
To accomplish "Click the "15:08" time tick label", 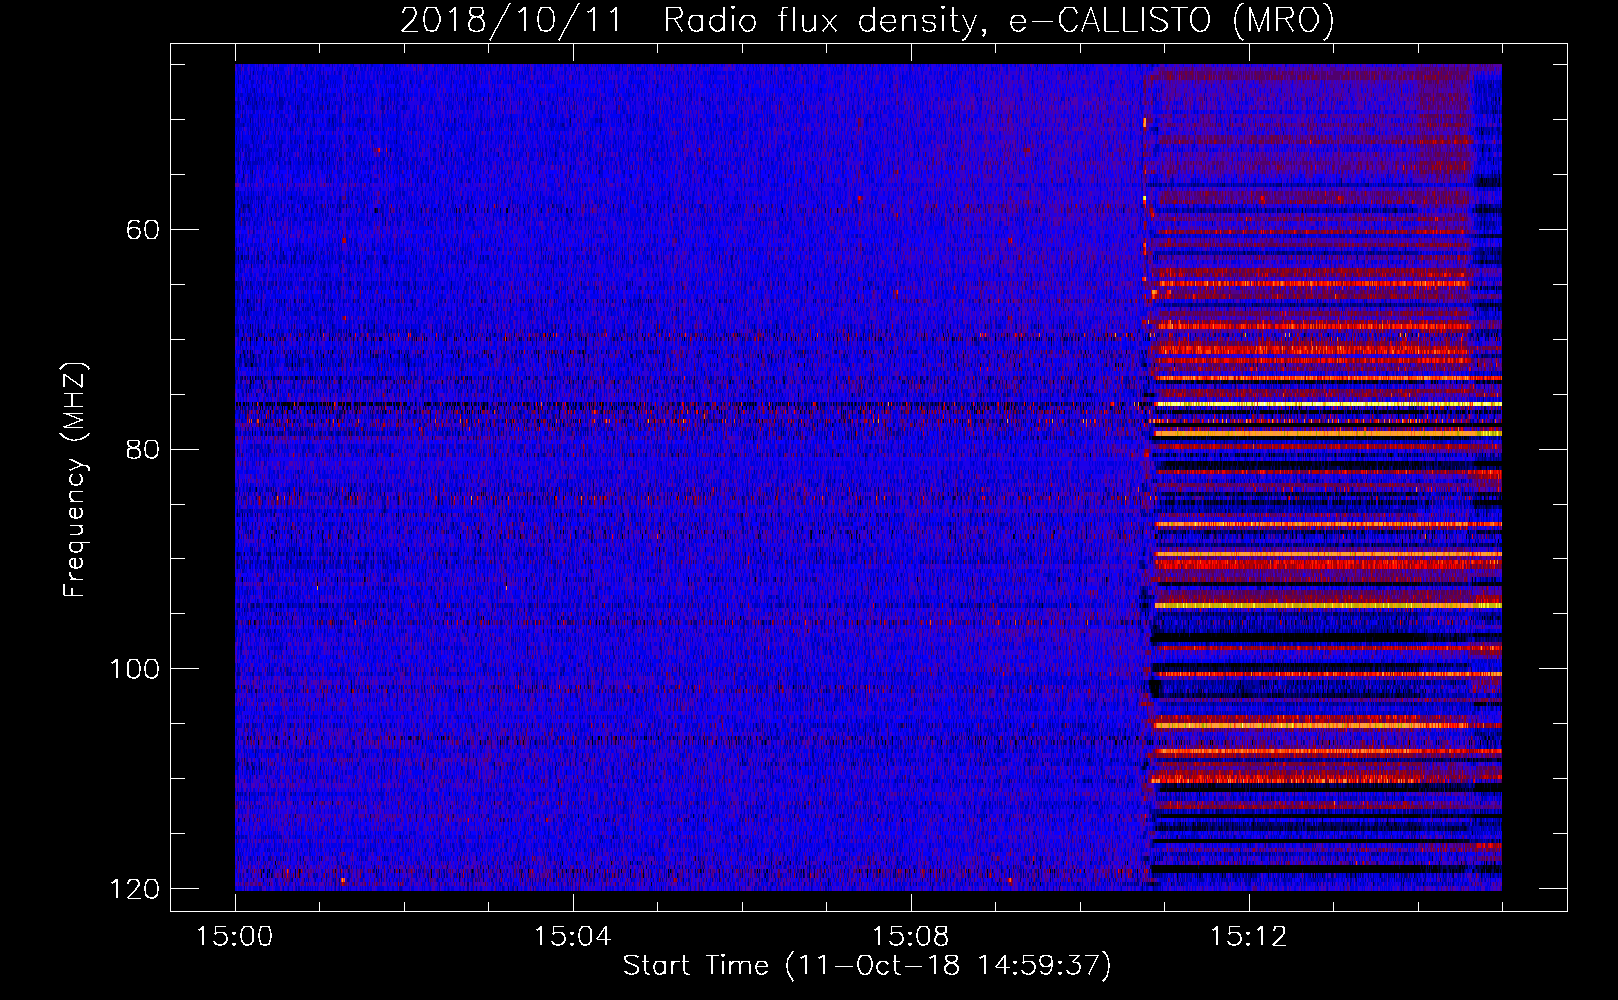I will (911, 937).
